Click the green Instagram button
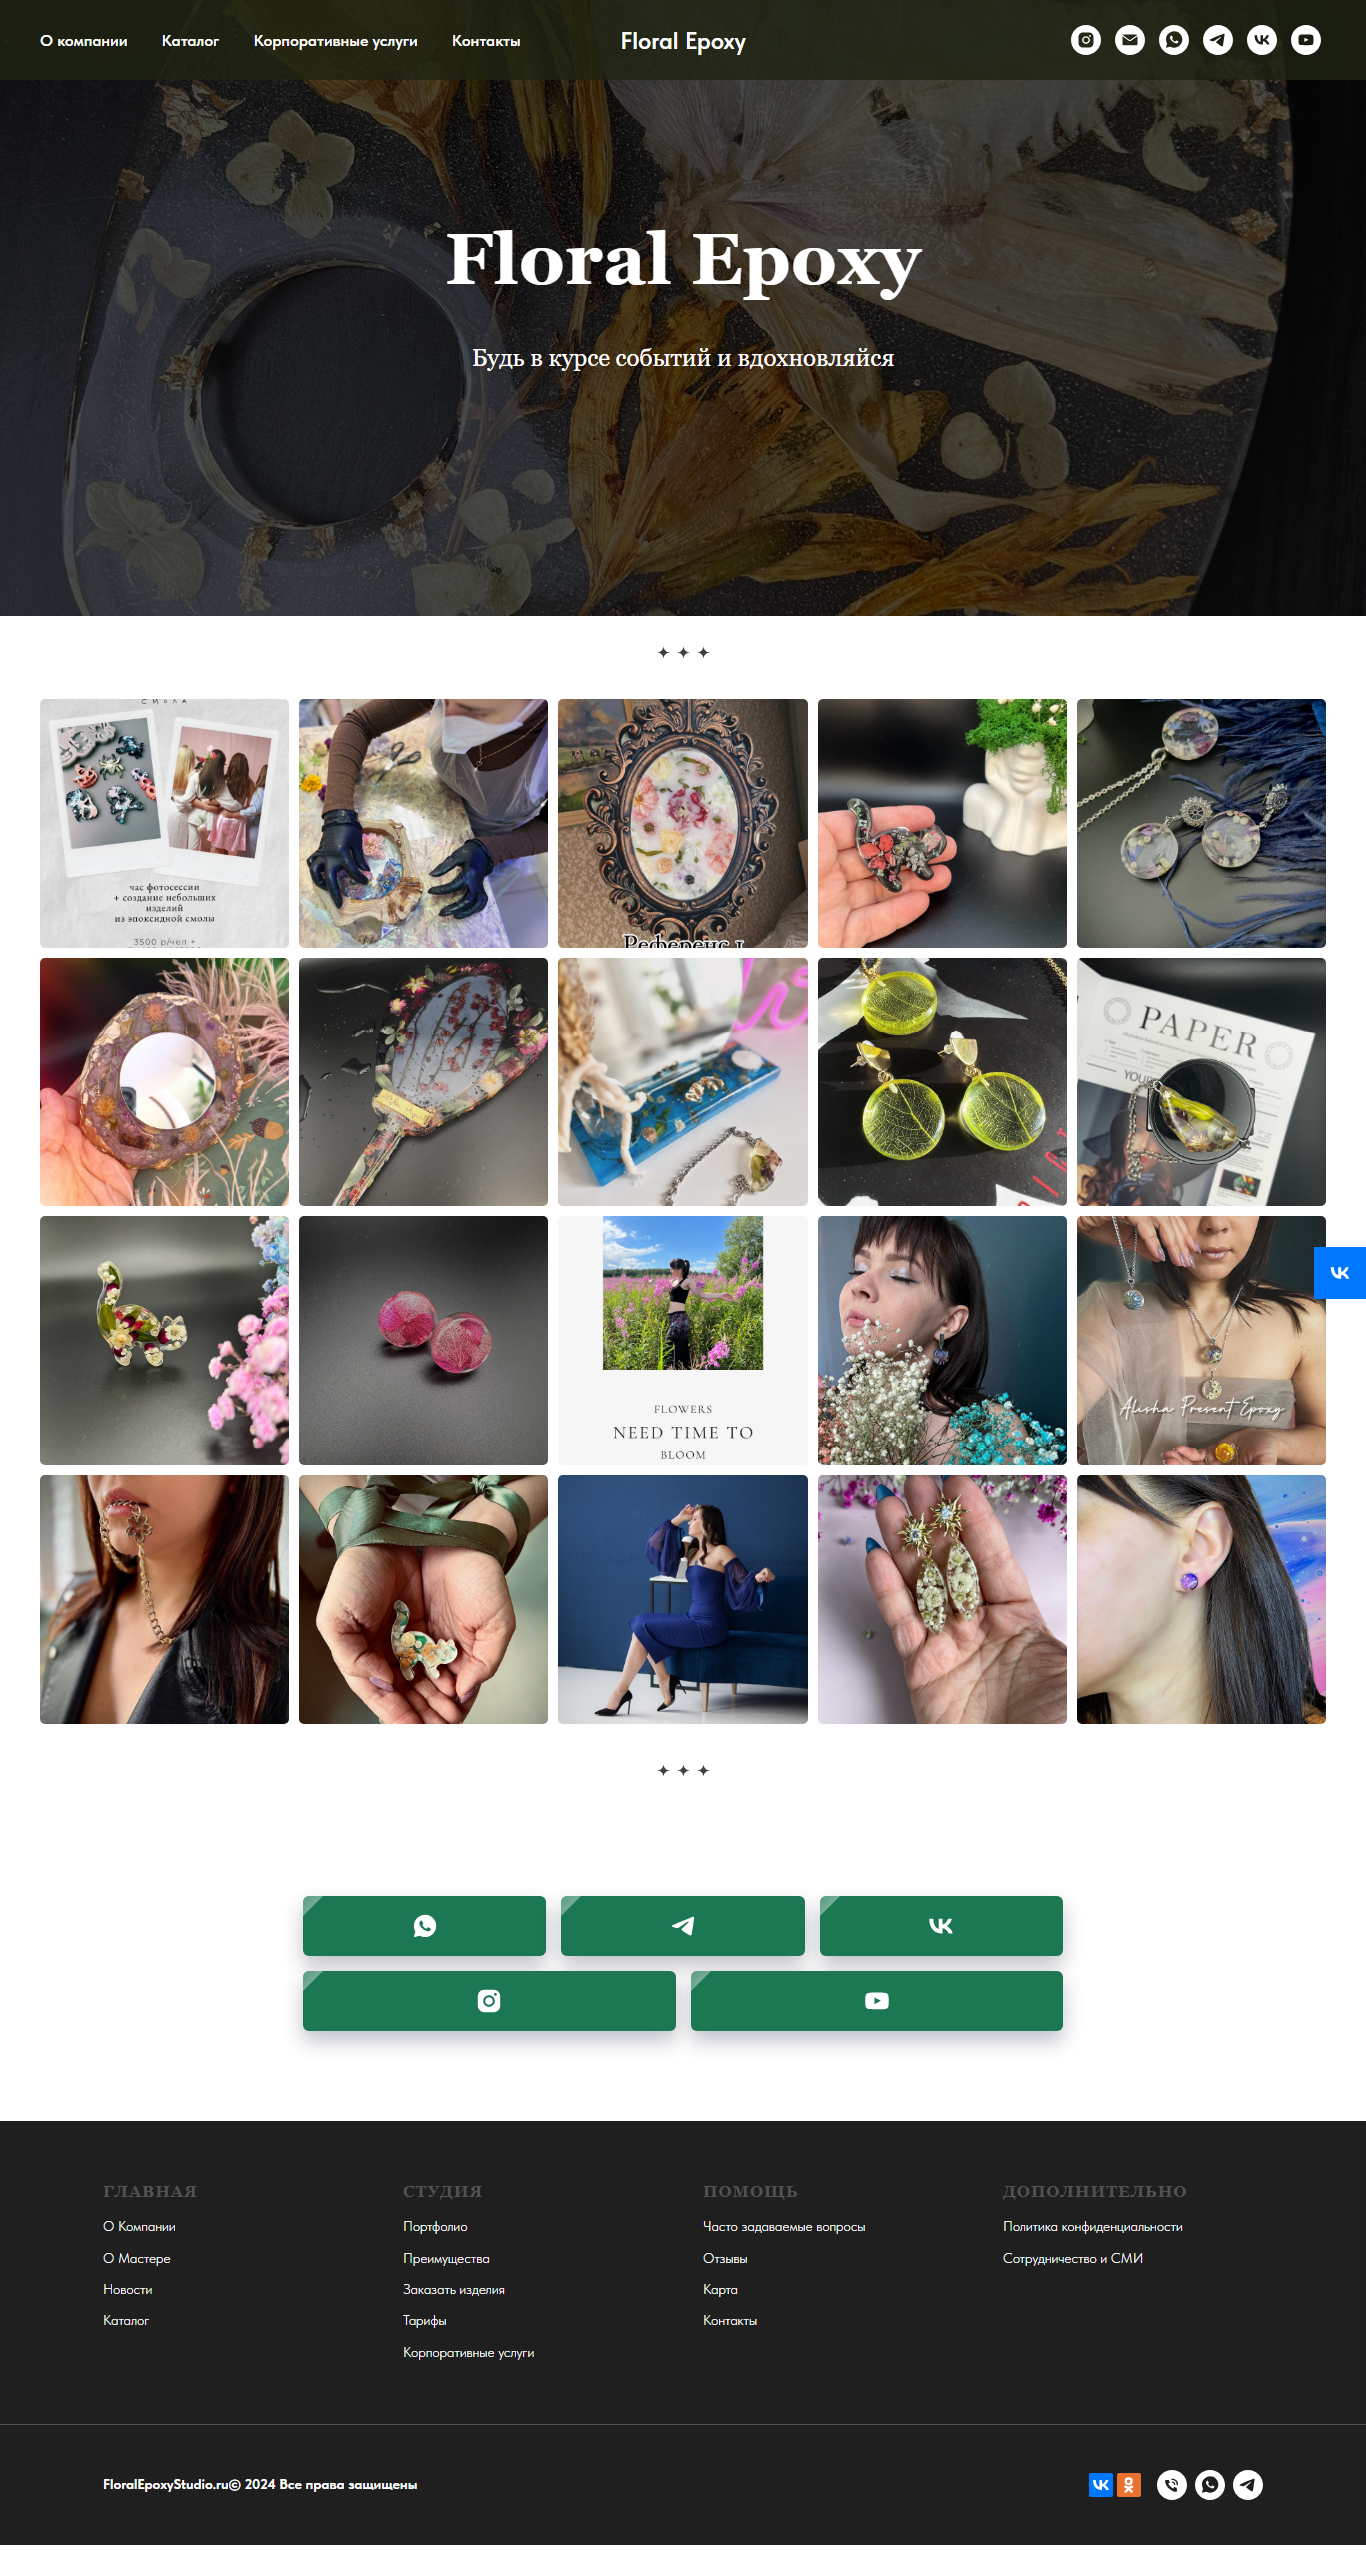 [489, 2001]
